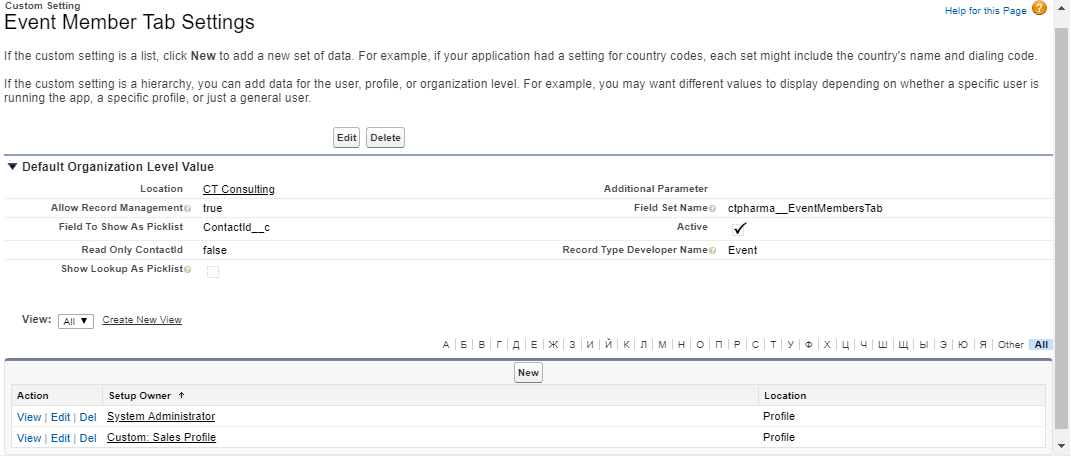The image size is (1071, 456).
Task: Click info icon beside Field To Show As Picklist
Action: 187,228
